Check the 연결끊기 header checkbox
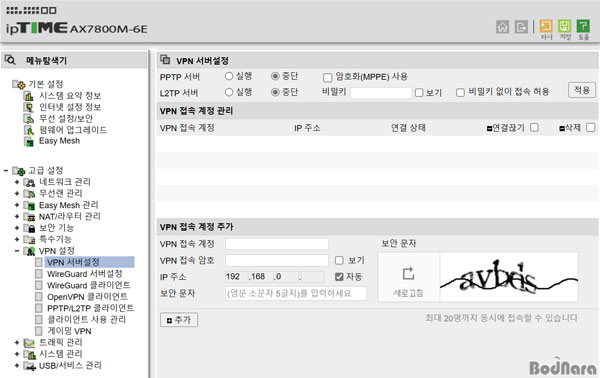Screen dimensions: 600x378 tap(535, 127)
